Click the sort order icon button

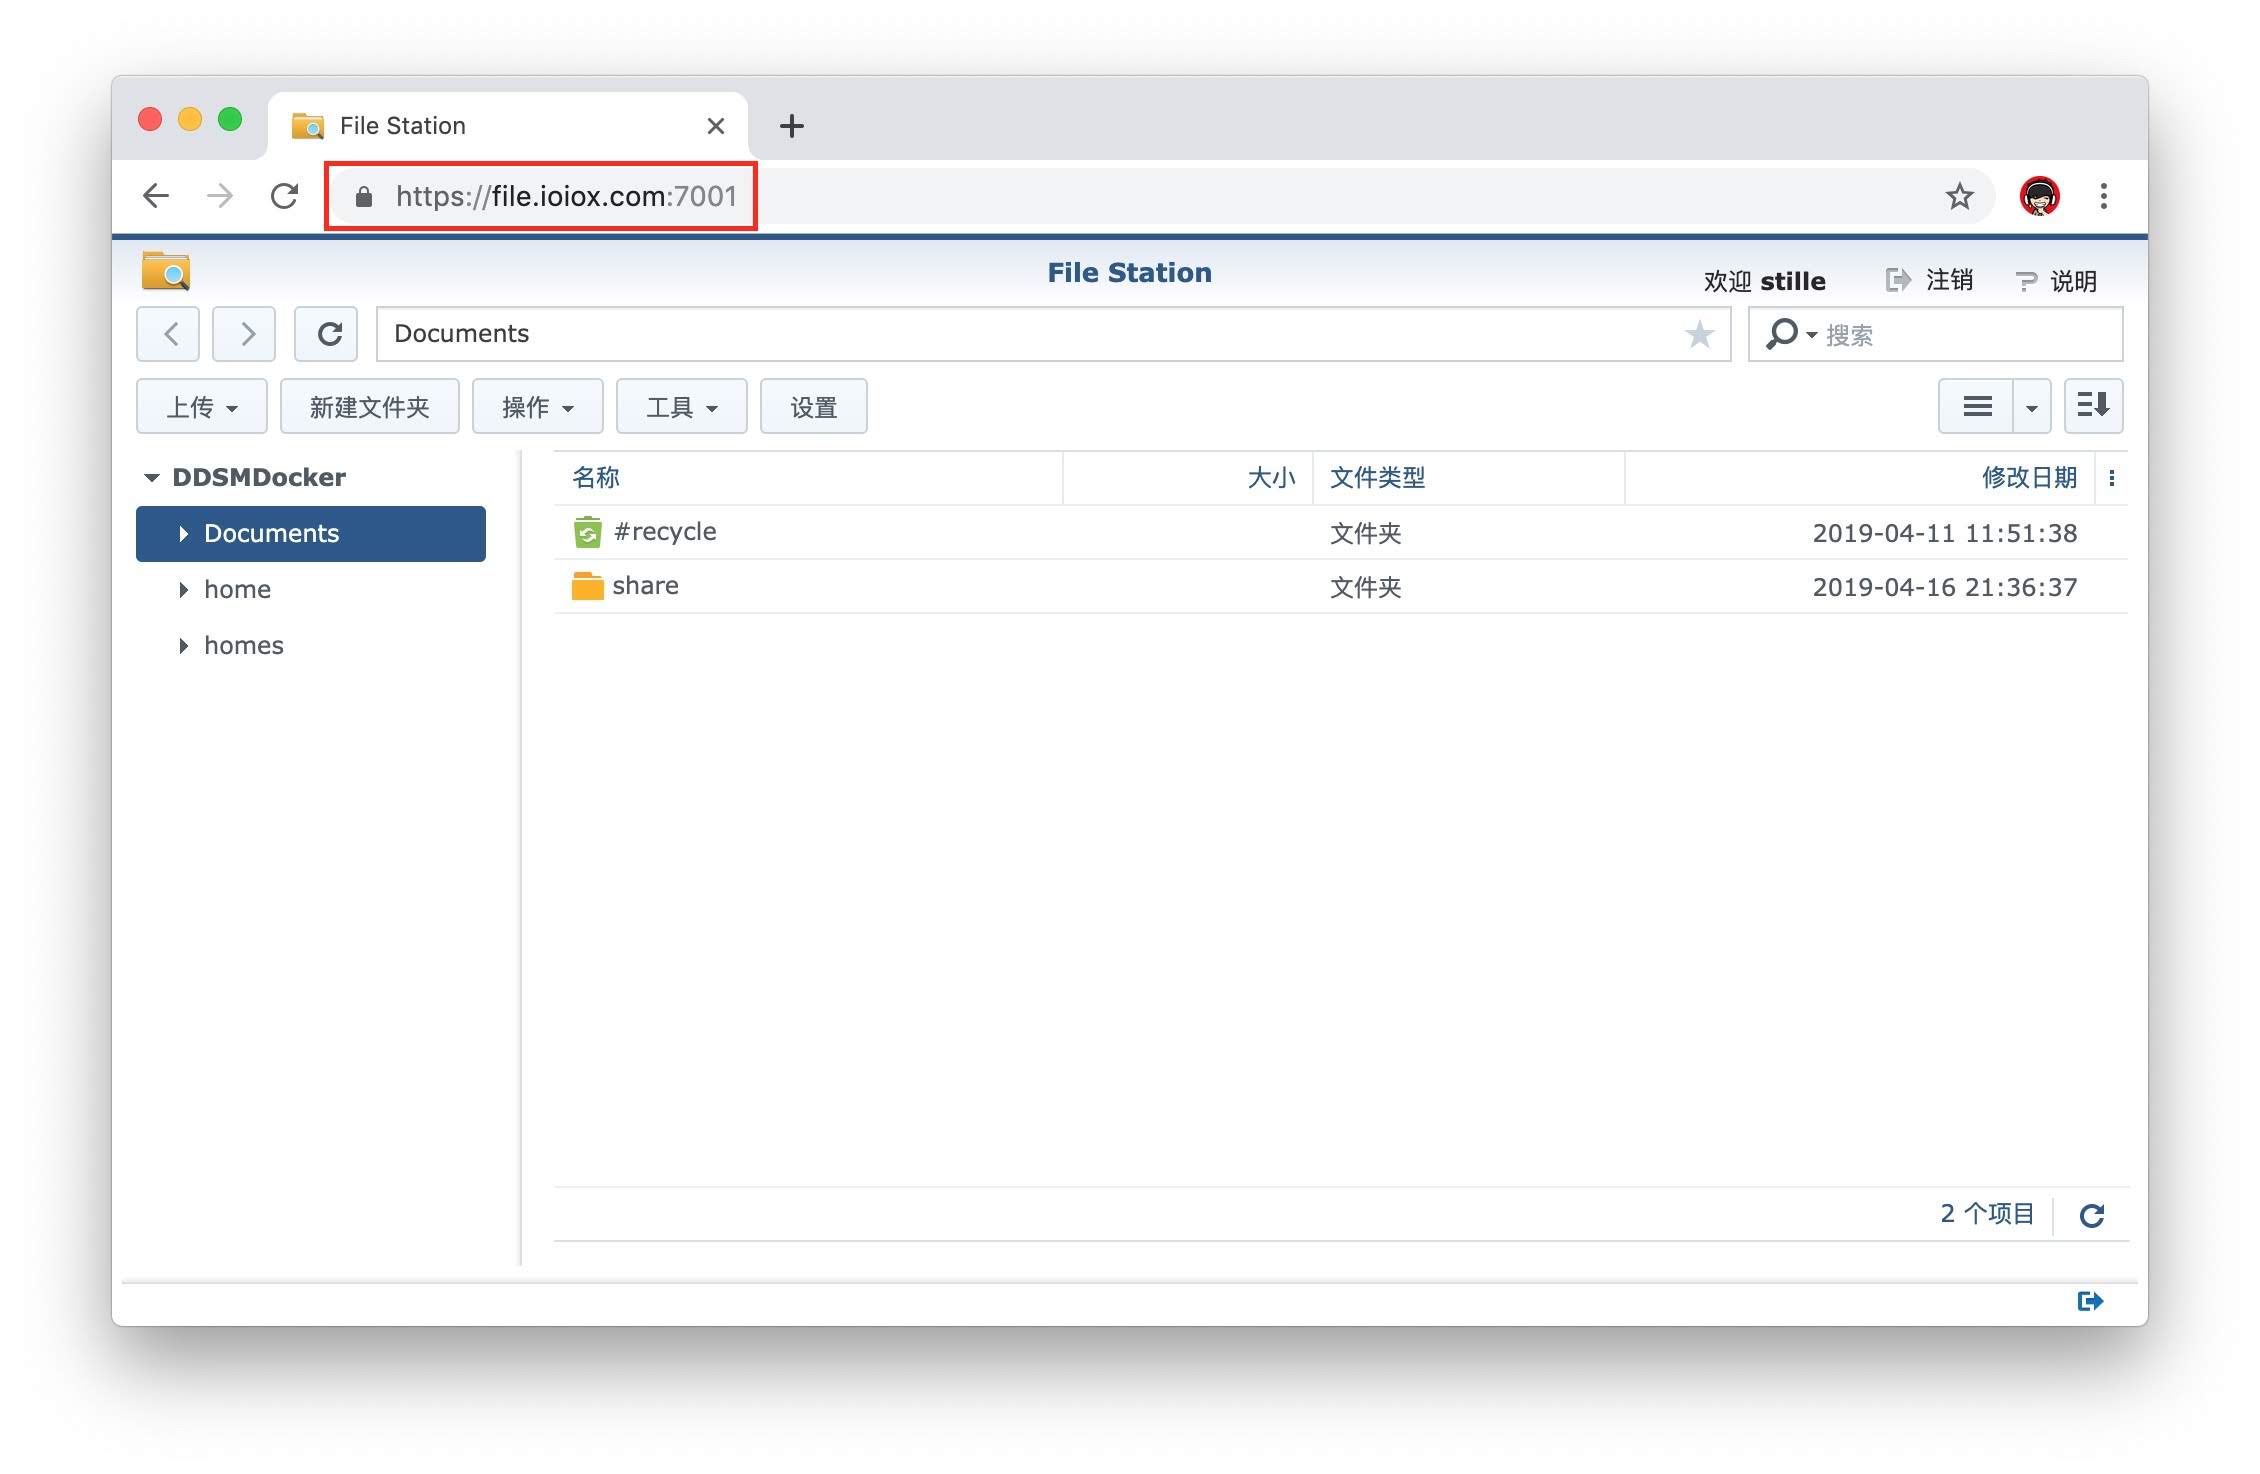coord(2093,406)
